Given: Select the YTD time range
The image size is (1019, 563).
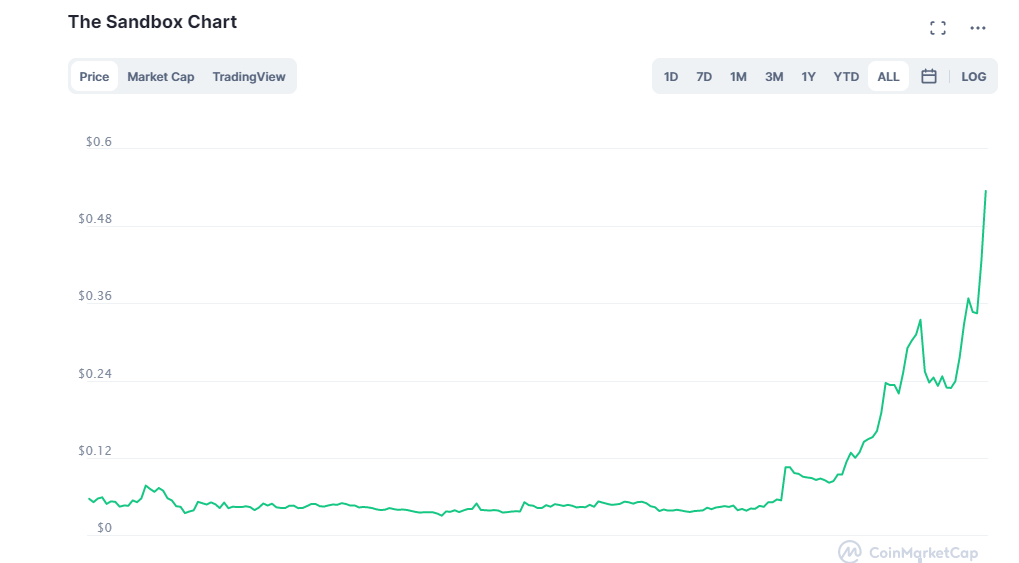Looking at the screenshot, I should [846, 76].
